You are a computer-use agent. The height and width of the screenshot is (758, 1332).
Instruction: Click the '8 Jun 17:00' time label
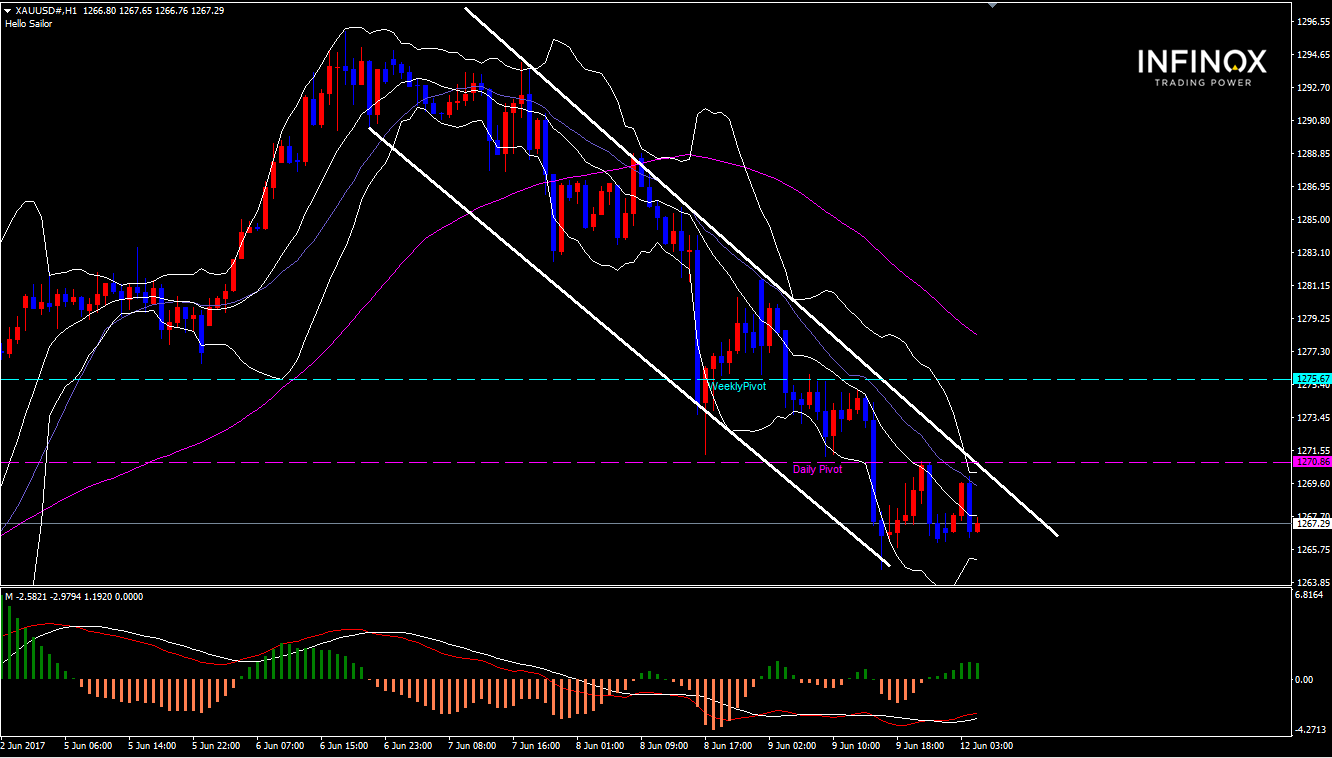click(x=729, y=746)
